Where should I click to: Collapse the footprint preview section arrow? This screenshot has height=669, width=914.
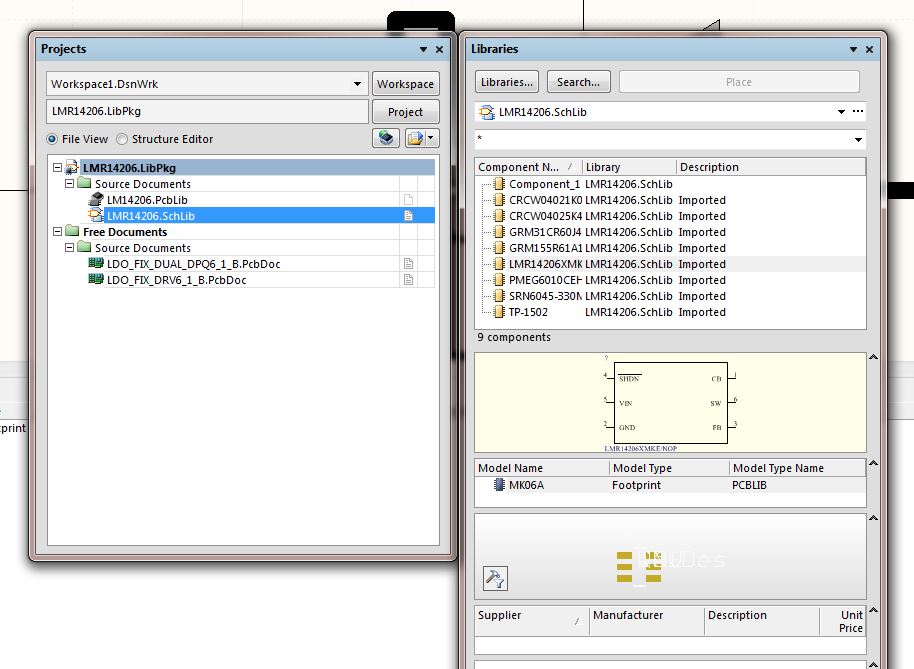pos(873,517)
